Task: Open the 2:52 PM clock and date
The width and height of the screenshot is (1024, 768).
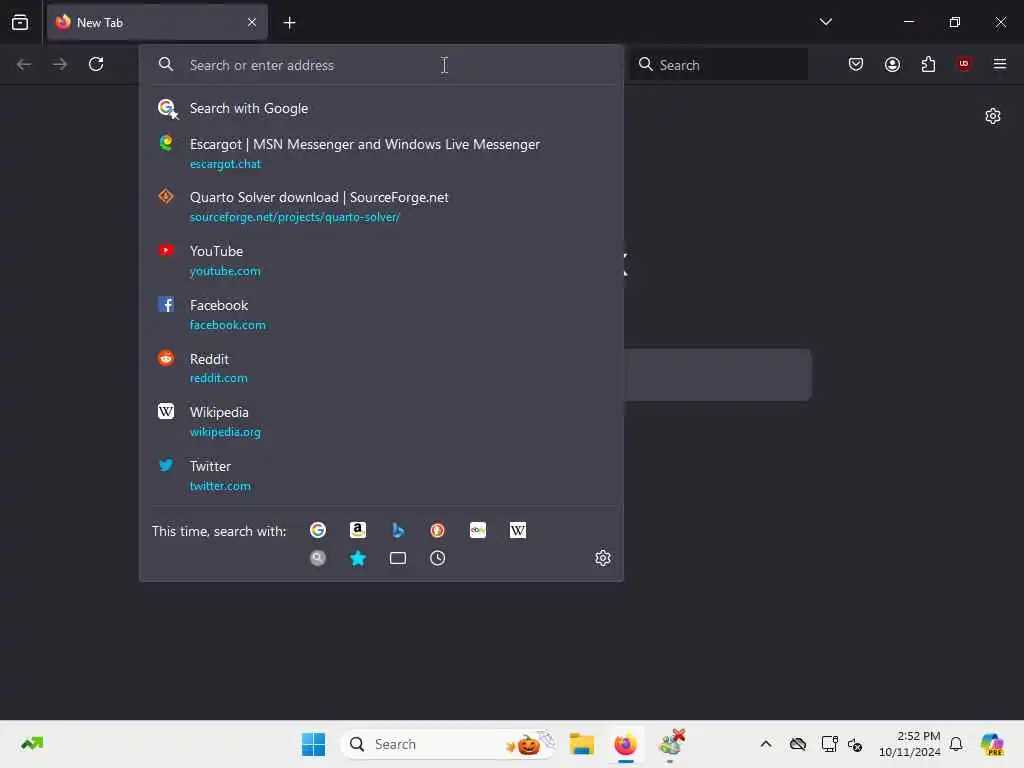Action: [x=910, y=744]
